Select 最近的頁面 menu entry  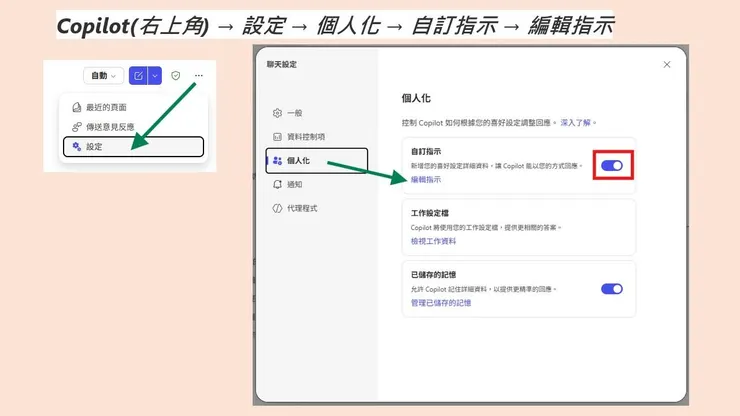coord(134,107)
